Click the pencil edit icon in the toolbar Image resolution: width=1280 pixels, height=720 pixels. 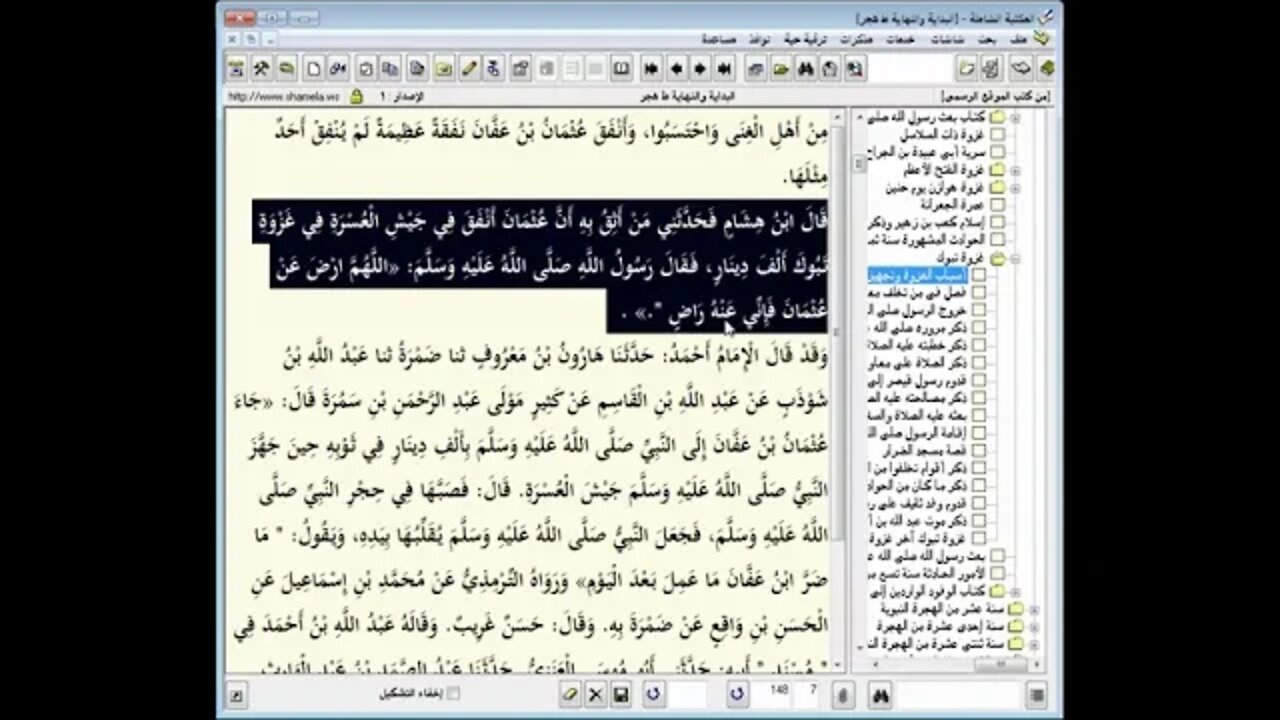468,68
